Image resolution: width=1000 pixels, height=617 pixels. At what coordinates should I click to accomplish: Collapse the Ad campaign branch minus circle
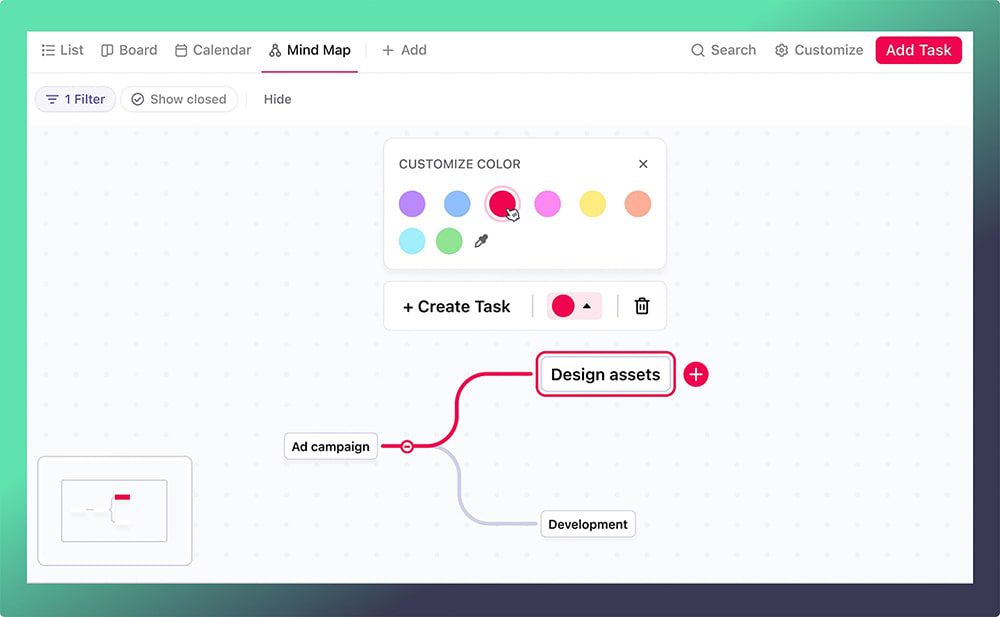click(407, 447)
